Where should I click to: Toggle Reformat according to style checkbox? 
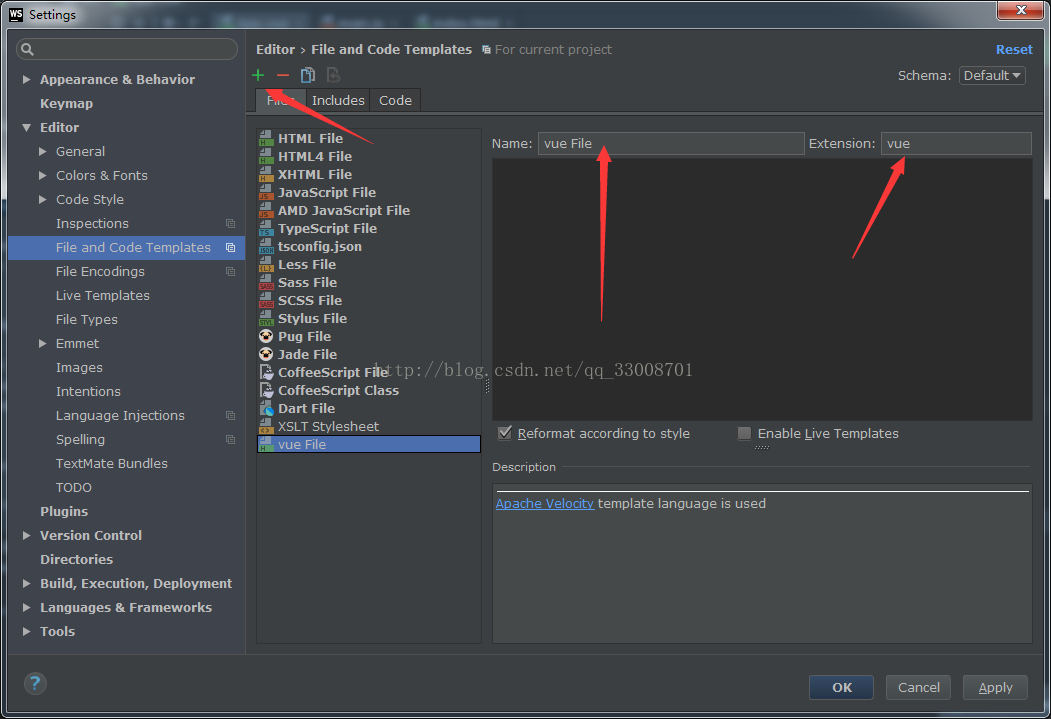point(505,433)
